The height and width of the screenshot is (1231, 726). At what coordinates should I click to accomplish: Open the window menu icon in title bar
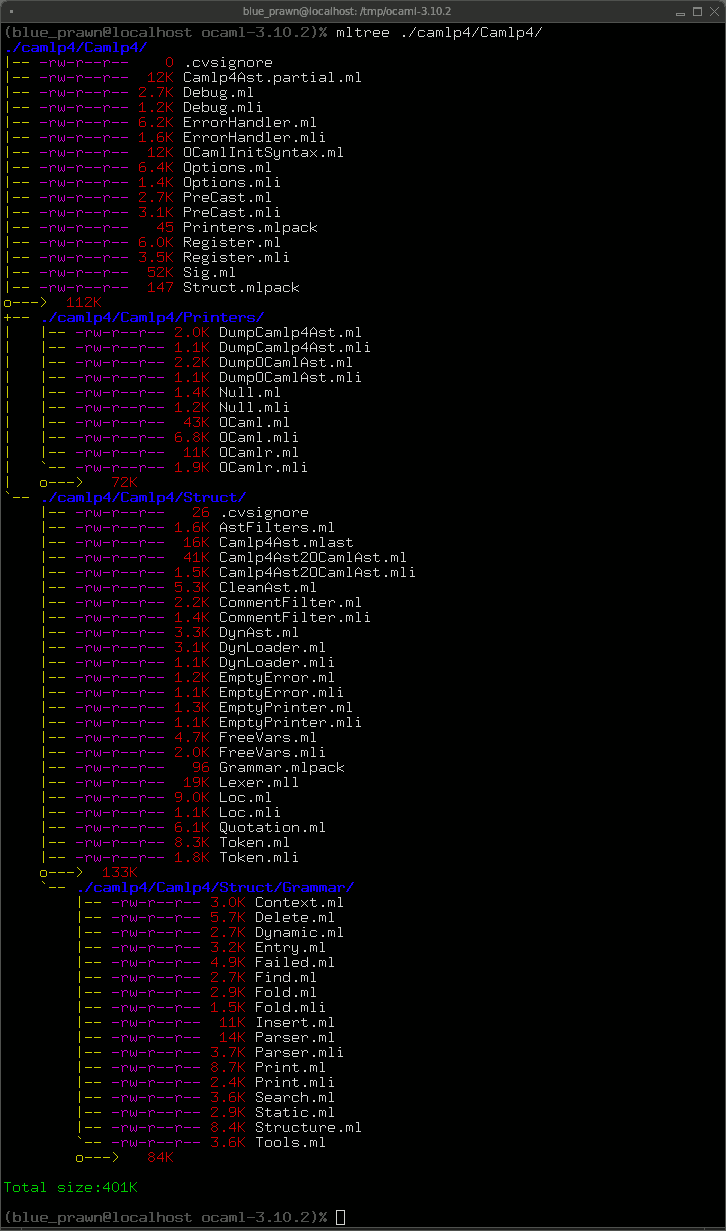click(11, 11)
